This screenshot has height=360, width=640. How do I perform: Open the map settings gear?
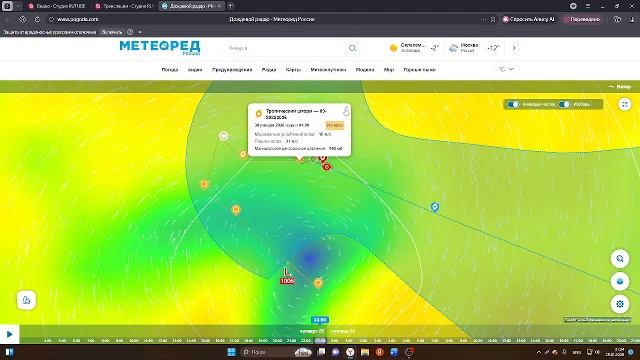(620, 304)
